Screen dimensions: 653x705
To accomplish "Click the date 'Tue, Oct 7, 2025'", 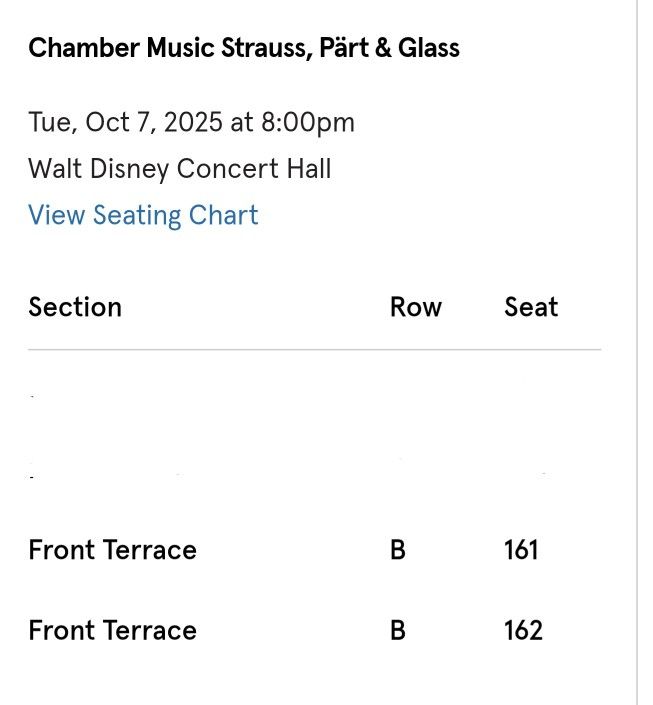I will [x=126, y=123].
